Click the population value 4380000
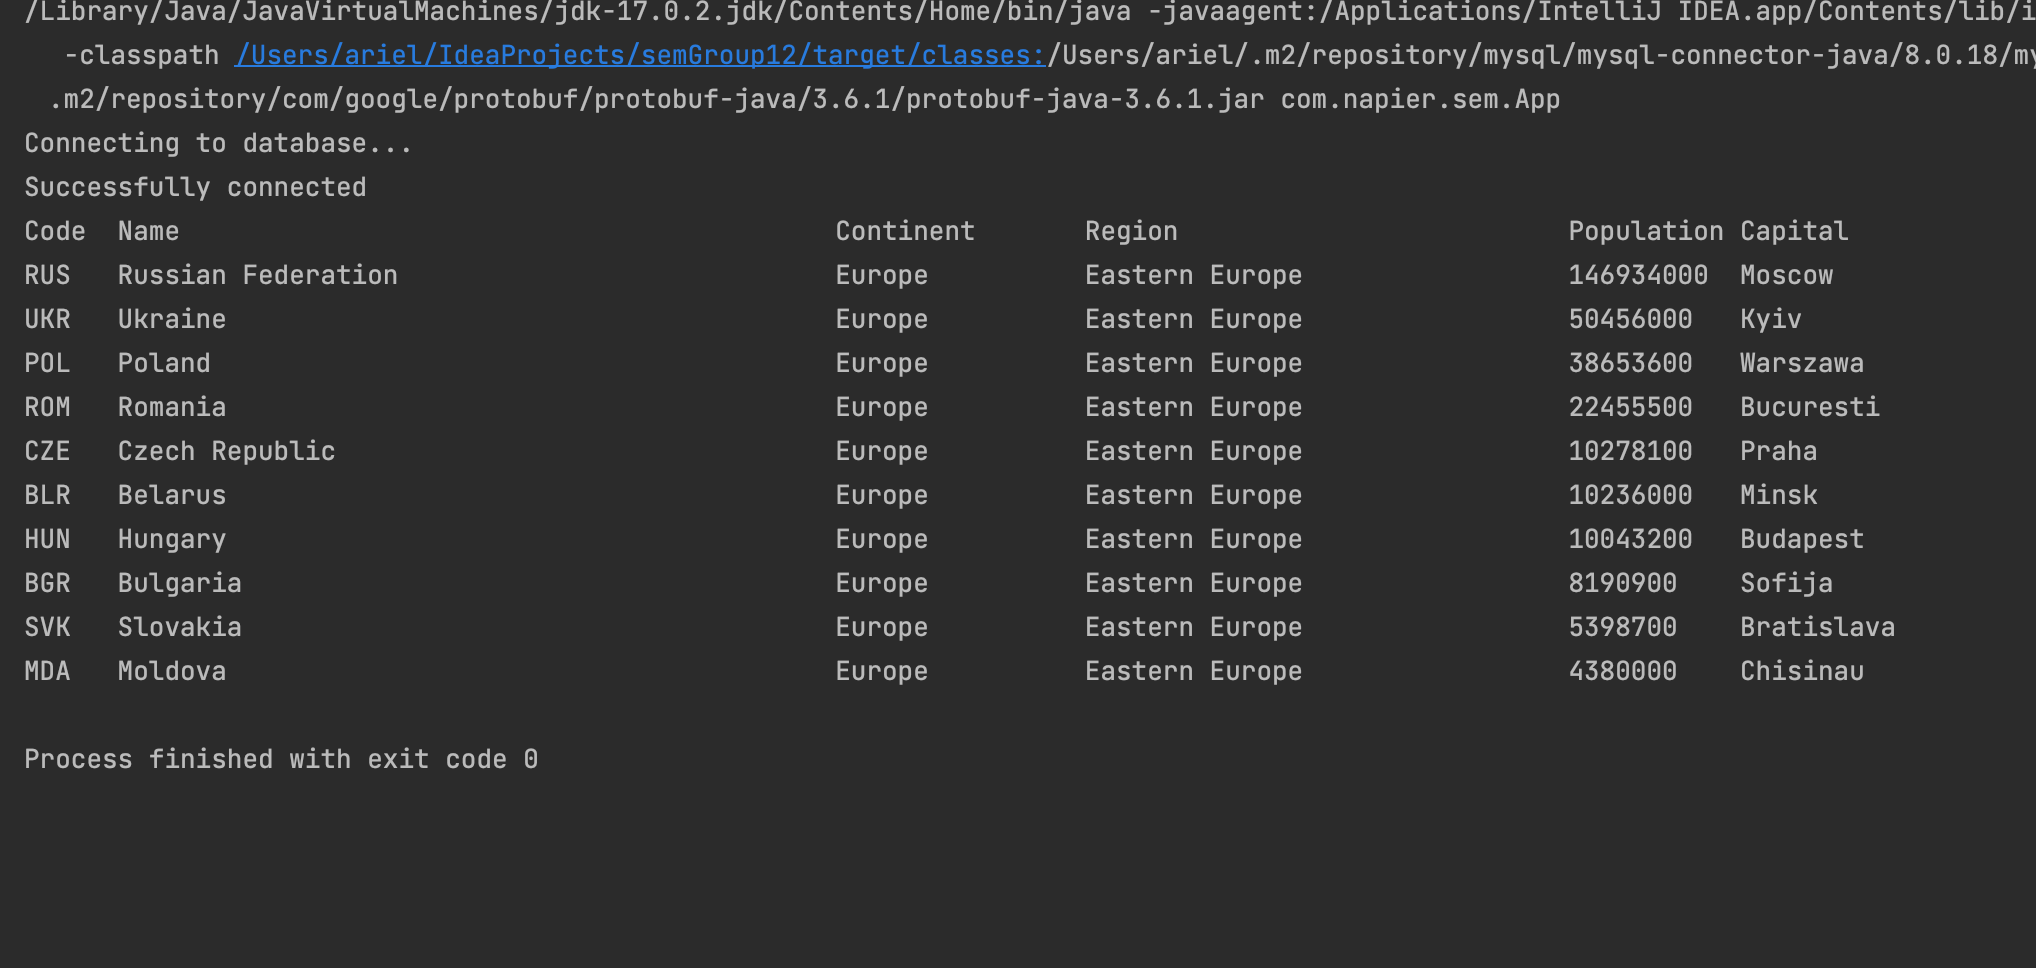Screen dimensions: 2036x968 coord(1623,671)
